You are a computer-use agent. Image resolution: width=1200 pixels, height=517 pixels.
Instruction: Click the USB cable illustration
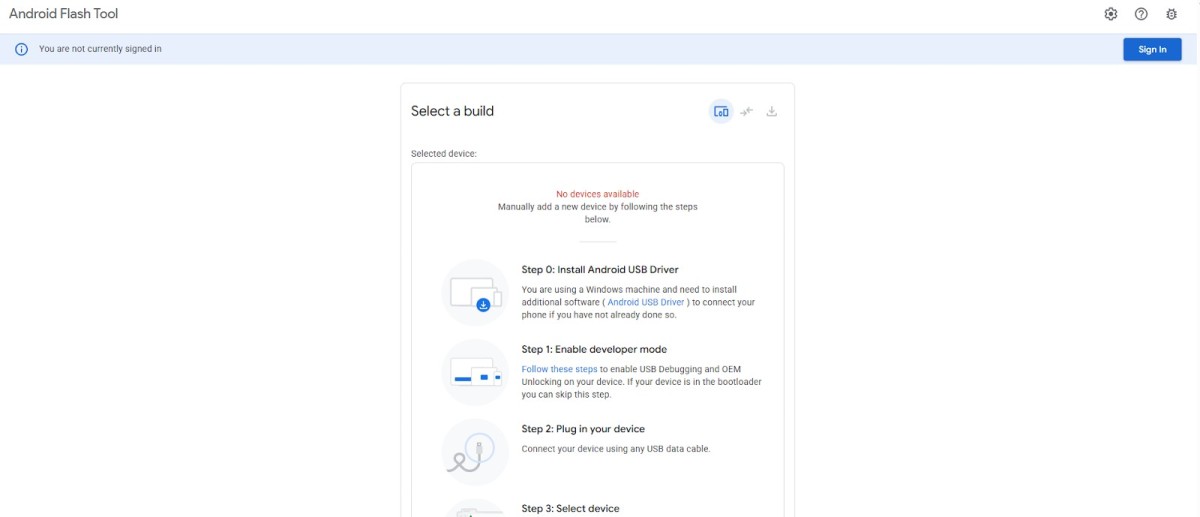click(x=476, y=452)
